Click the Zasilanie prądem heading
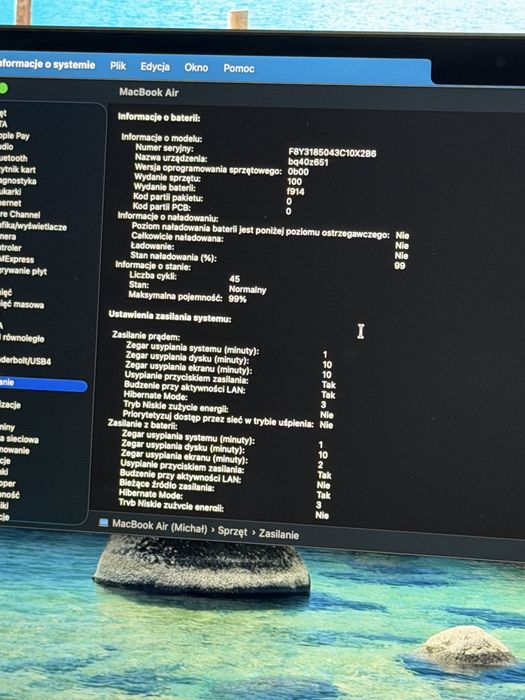 (146, 336)
